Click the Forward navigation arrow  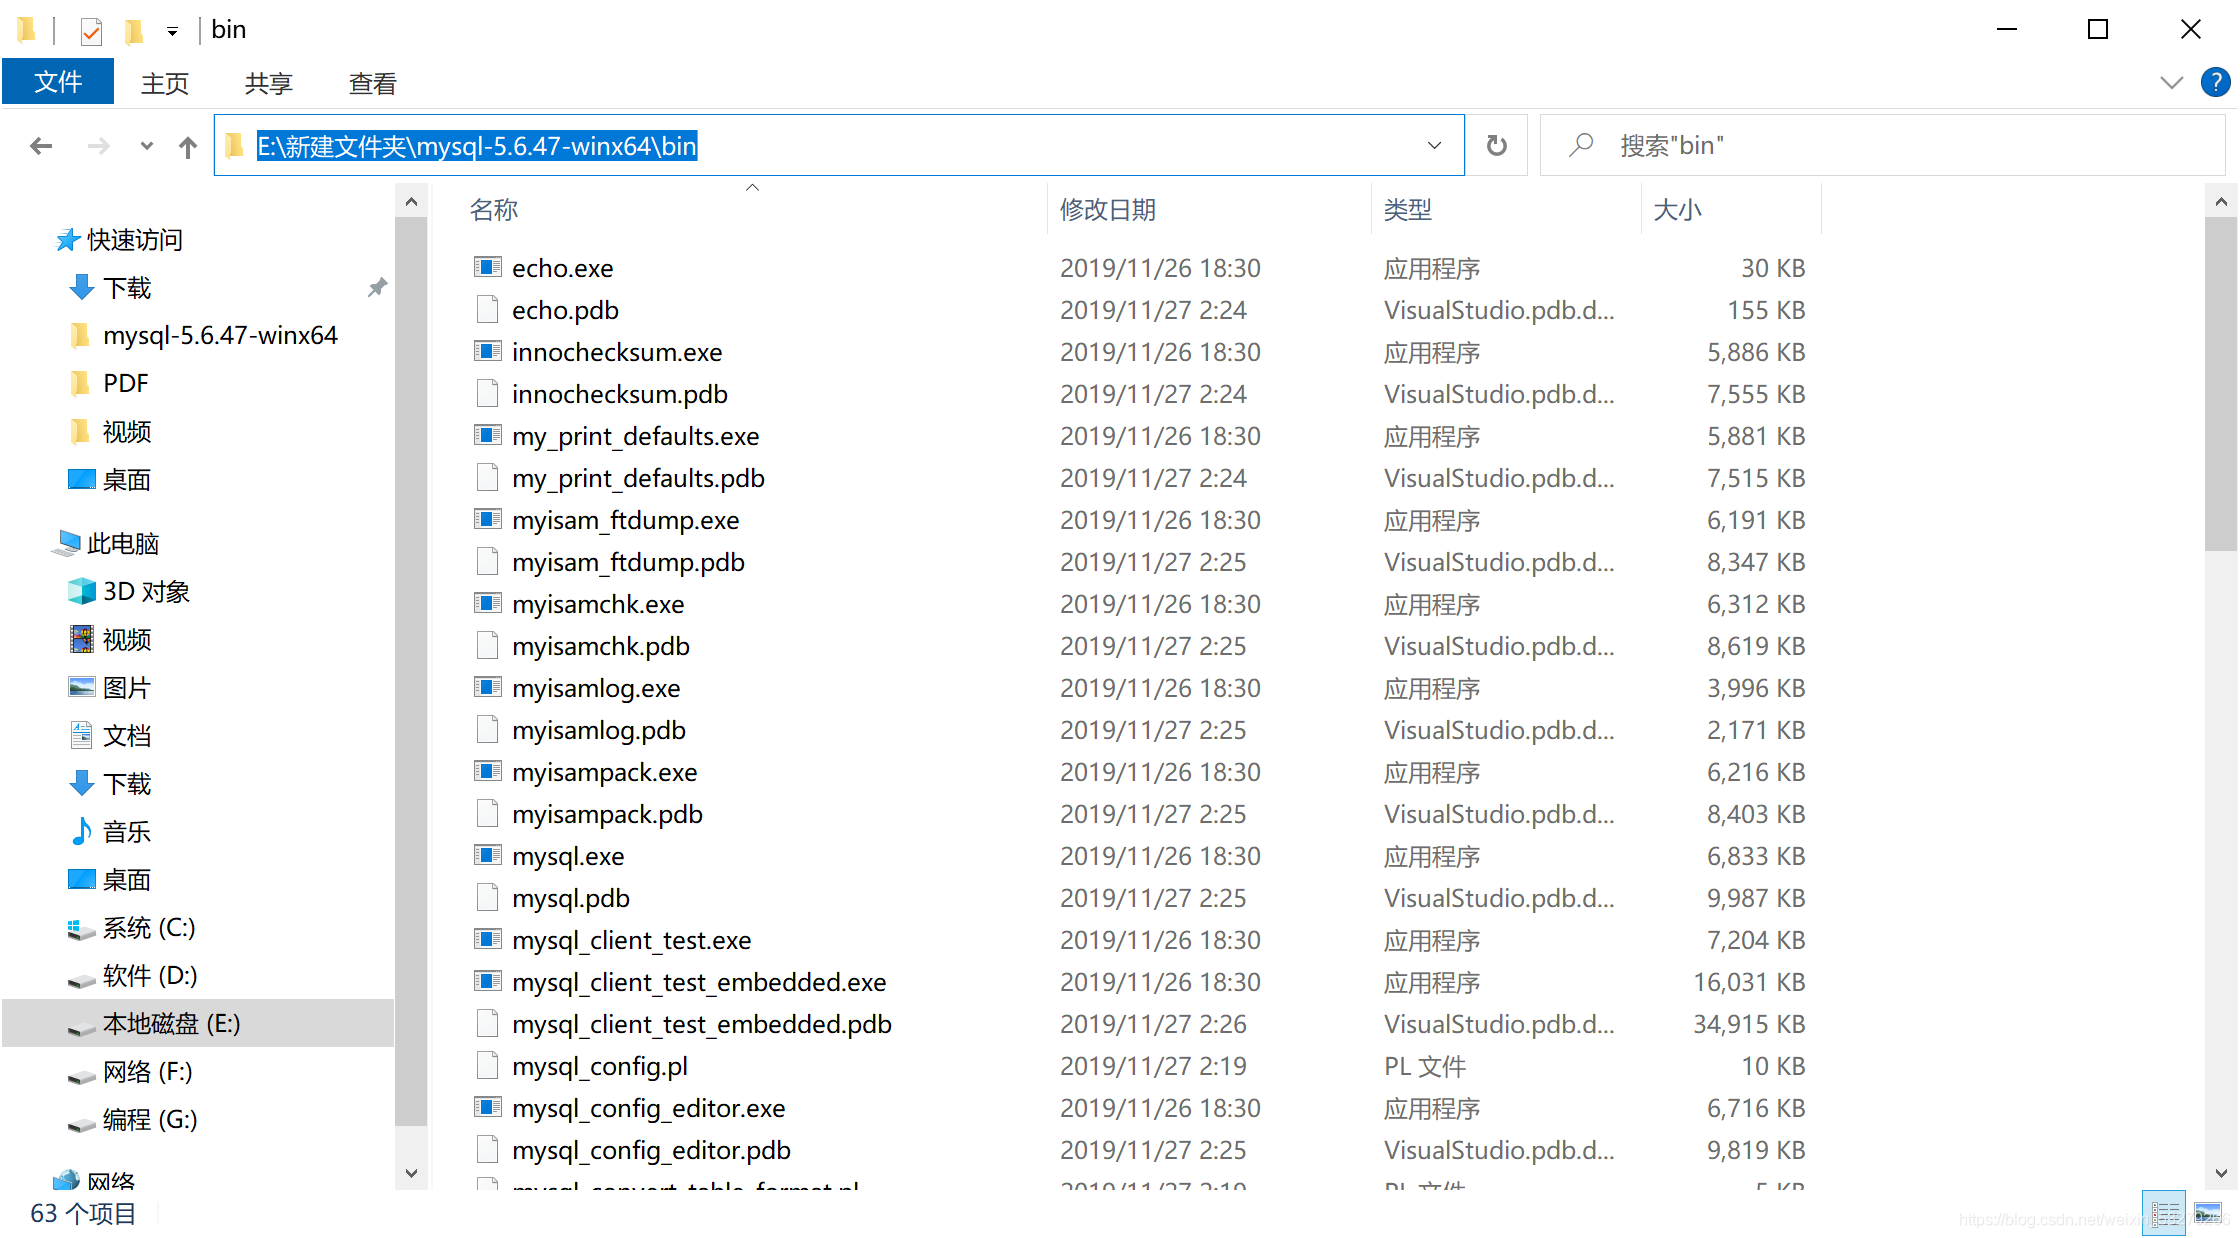pos(98,146)
